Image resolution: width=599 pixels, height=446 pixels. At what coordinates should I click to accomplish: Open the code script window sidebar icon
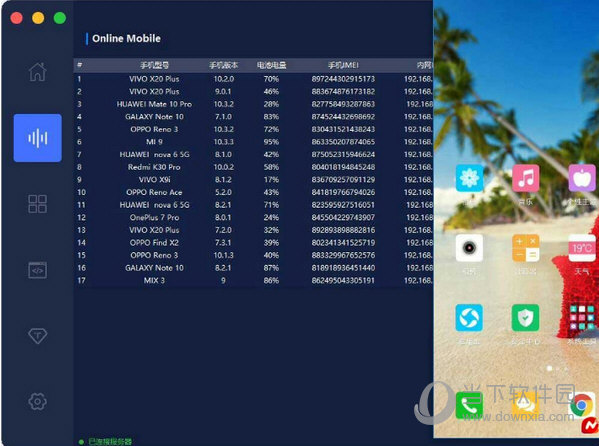coord(37,270)
